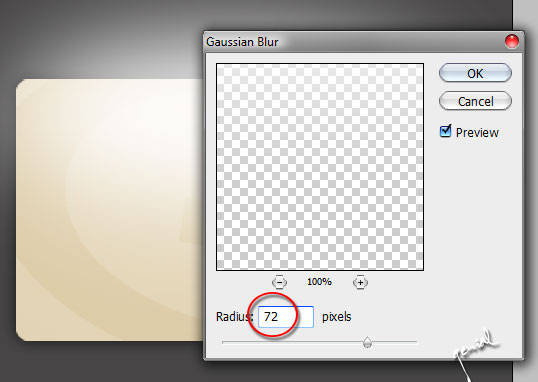Click the pixels unit label
The height and width of the screenshot is (382, 538).
[x=337, y=316]
